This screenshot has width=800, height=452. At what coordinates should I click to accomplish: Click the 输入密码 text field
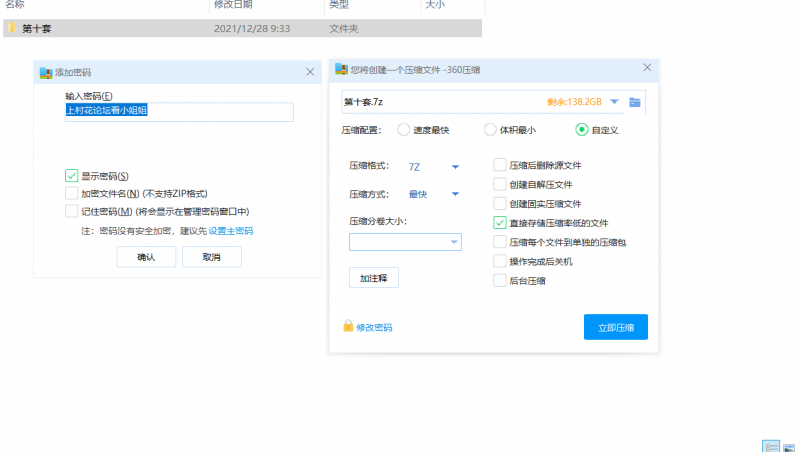pyautogui.click(x=178, y=112)
